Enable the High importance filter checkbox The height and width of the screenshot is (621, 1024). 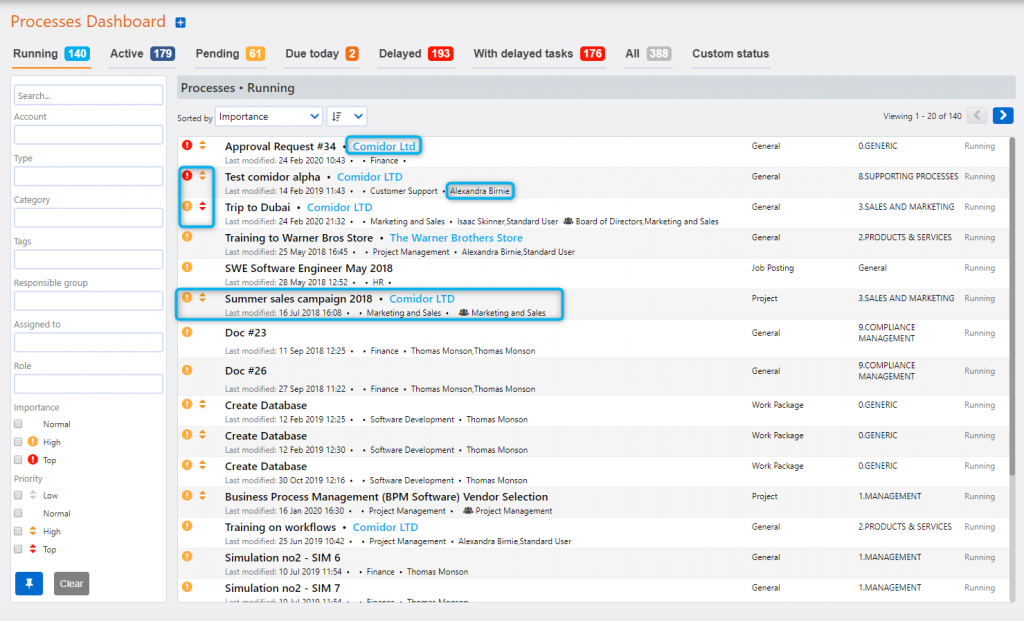(19, 442)
